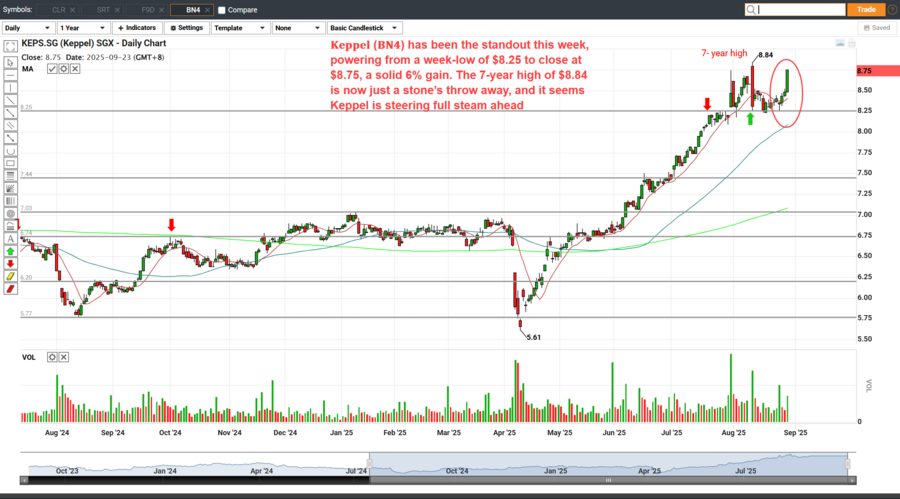Viewport: 900px width, 499px height.
Task: Select the BN4 symbol tab
Action: point(193,10)
